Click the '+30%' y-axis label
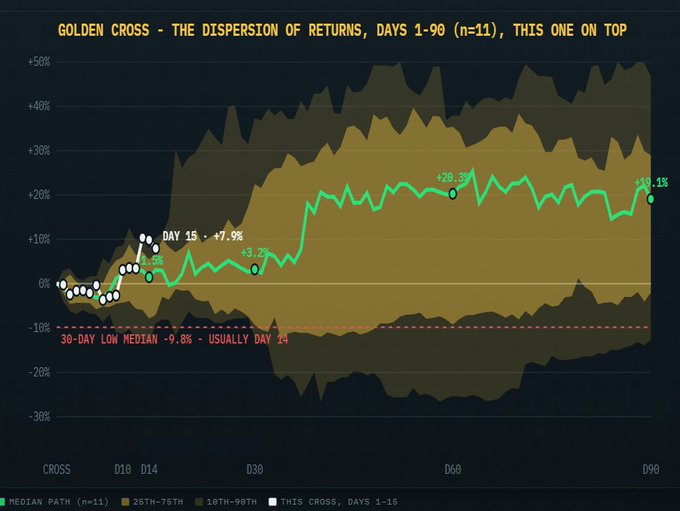This screenshot has height=511, width=680. coord(39,151)
